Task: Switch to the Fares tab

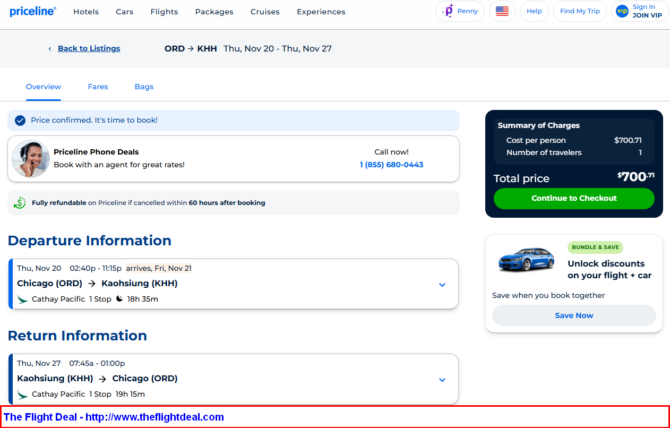Action: [x=98, y=87]
